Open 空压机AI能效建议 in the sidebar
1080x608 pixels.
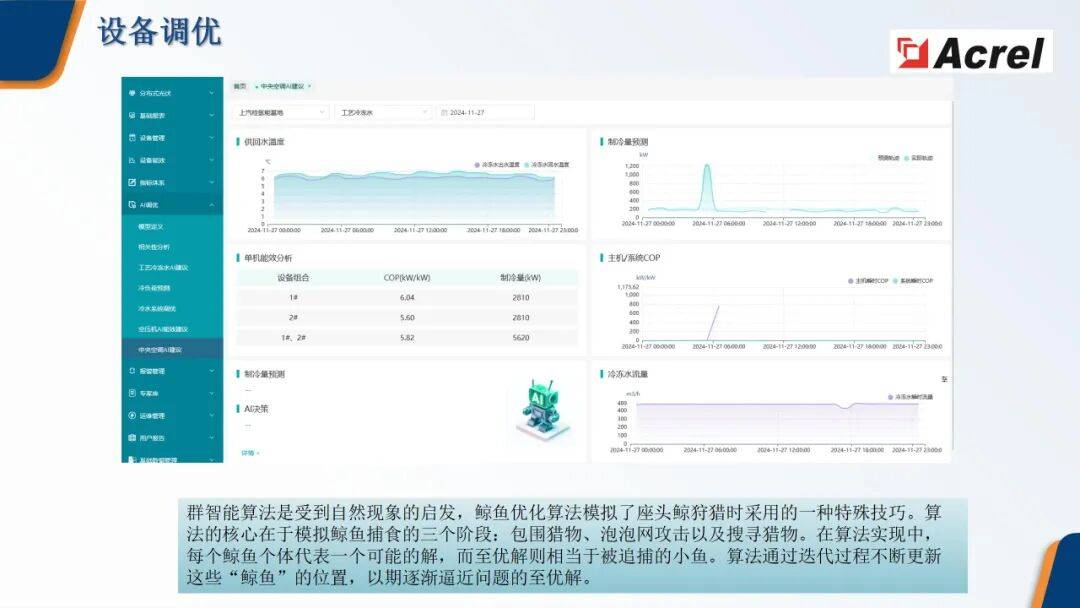[163, 329]
